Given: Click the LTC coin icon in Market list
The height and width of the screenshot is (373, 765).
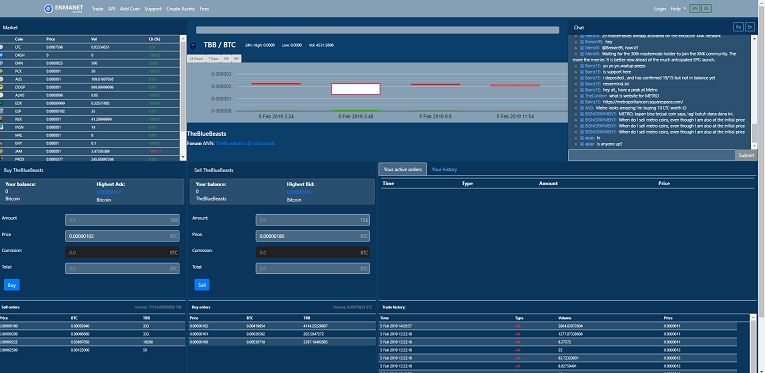Looking at the screenshot, I should pyautogui.click(x=1, y=47).
